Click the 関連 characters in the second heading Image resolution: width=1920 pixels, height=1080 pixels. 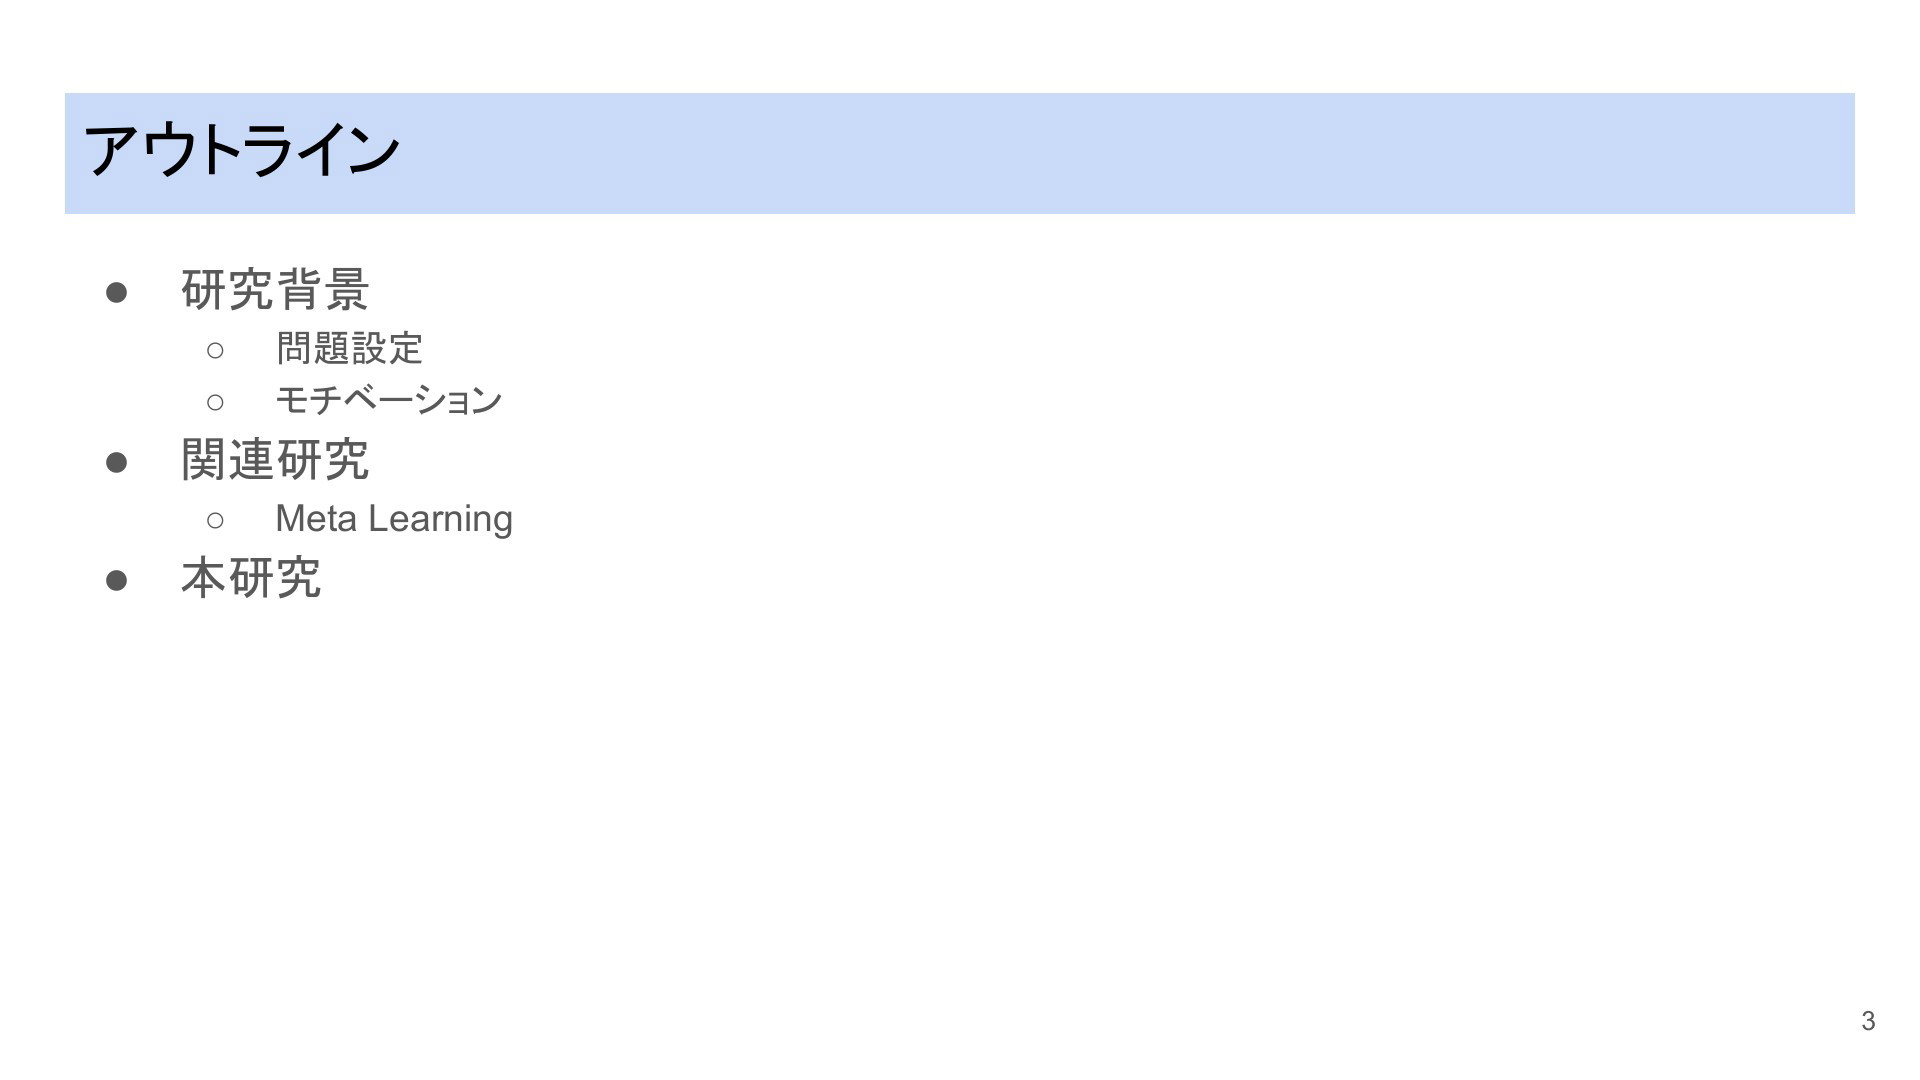227,460
